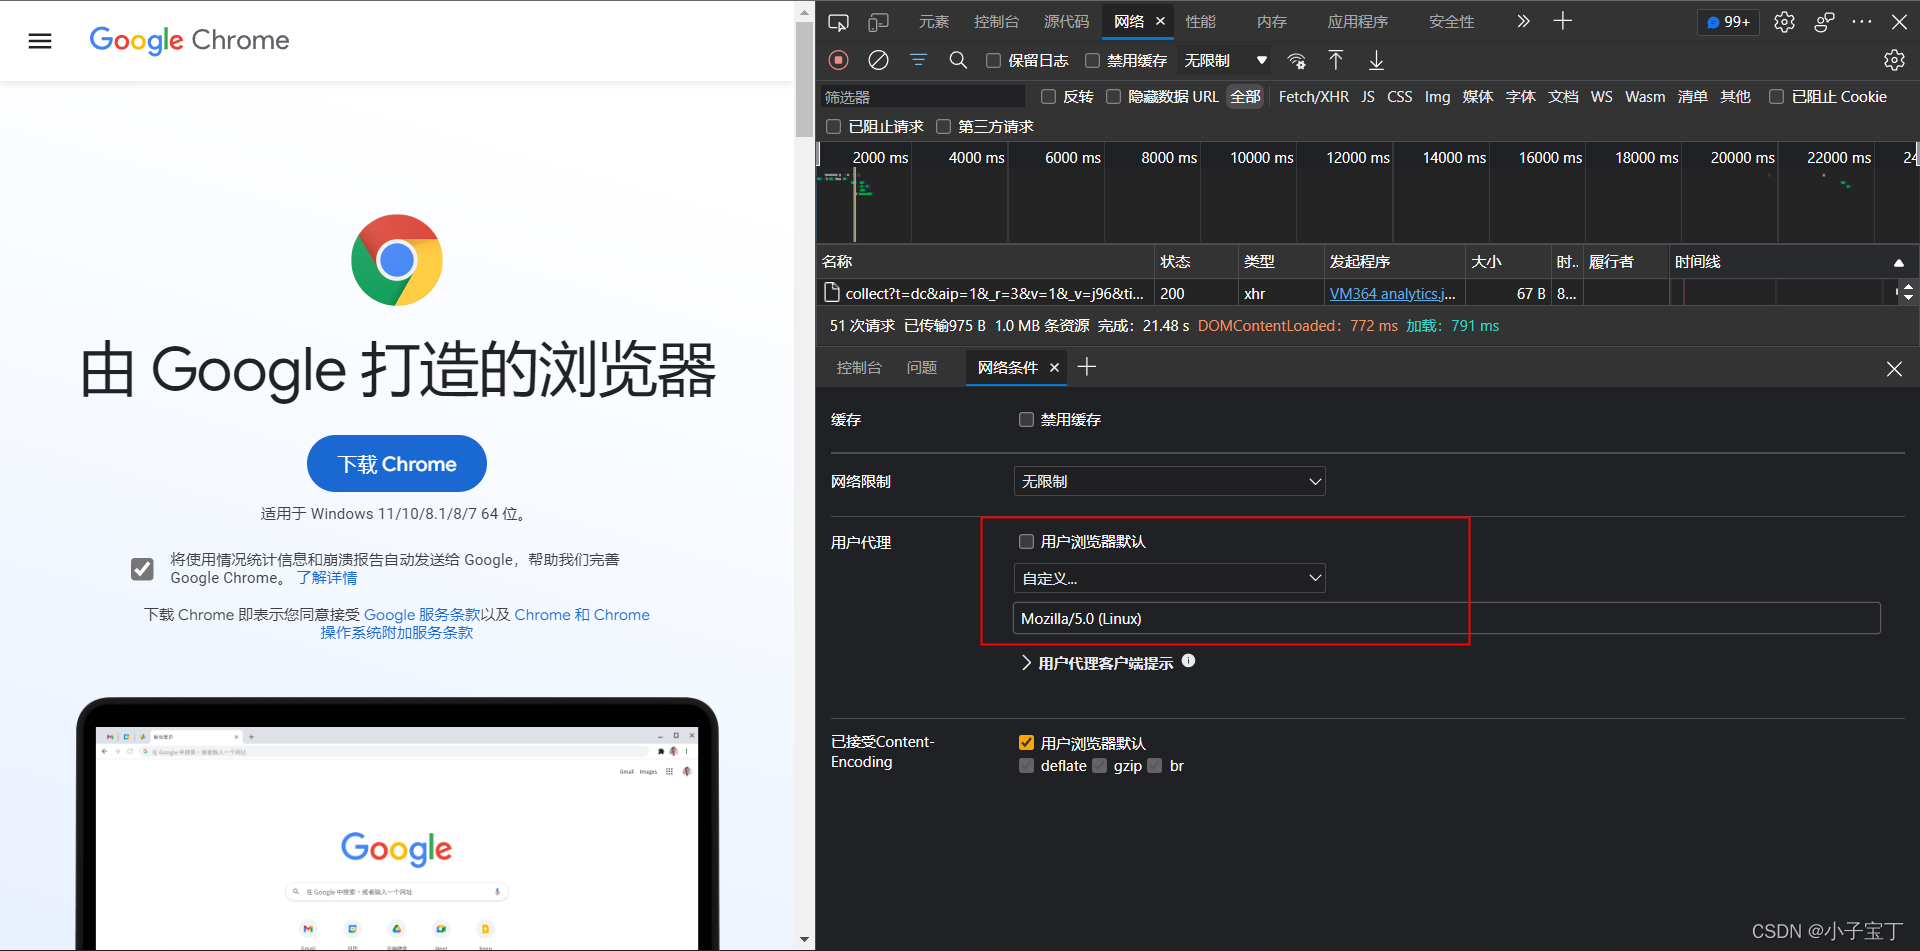The height and width of the screenshot is (951, 1920).
Task: Activate the inspect element picker icon
Action: click(x=839, y=21)
